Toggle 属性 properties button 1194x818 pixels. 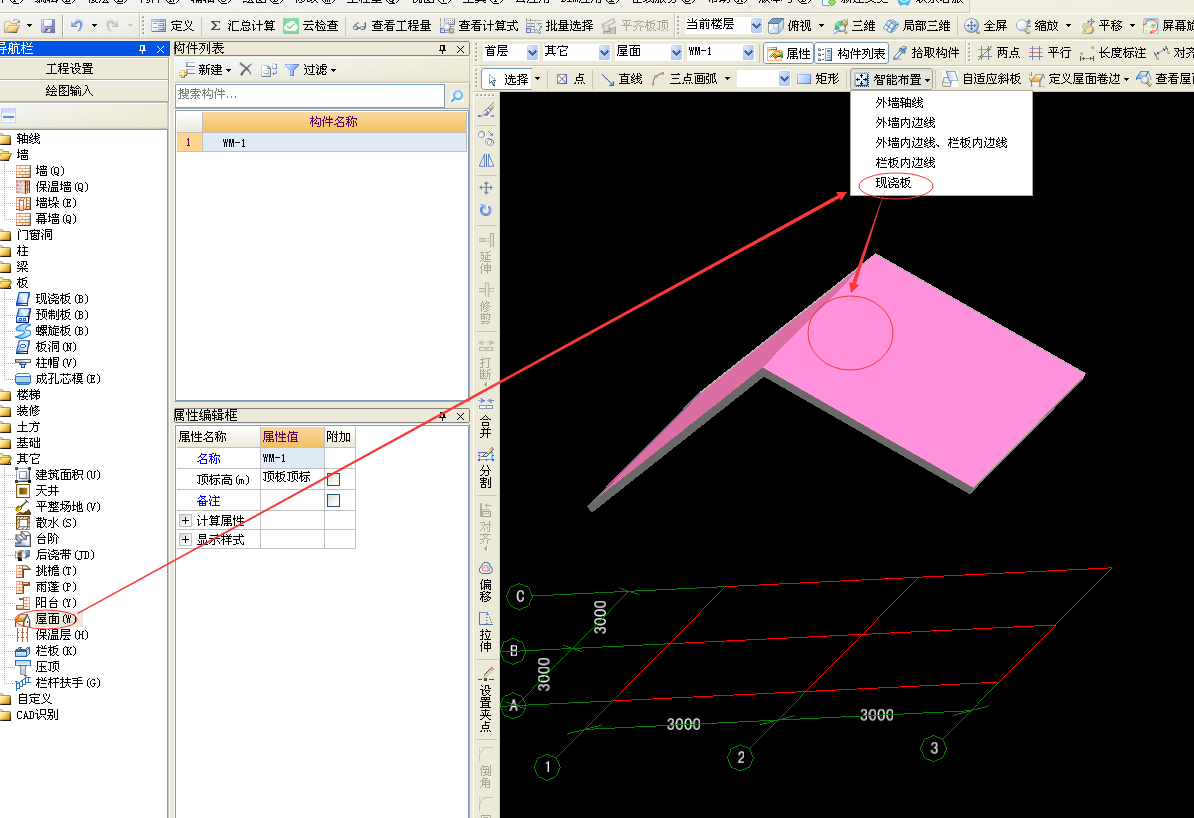[788, 53]
